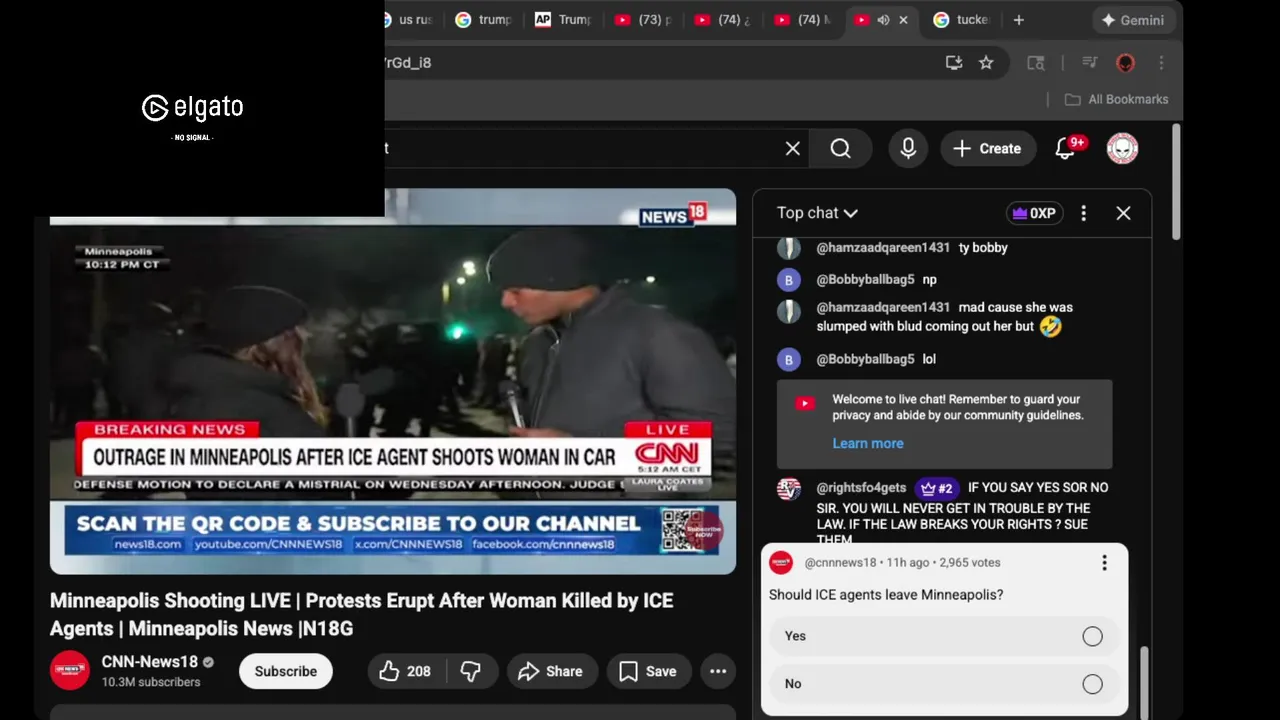Open YouTube account avatar menu
The height and width of the screenshot is (720, 1280).
[1123, 148]
